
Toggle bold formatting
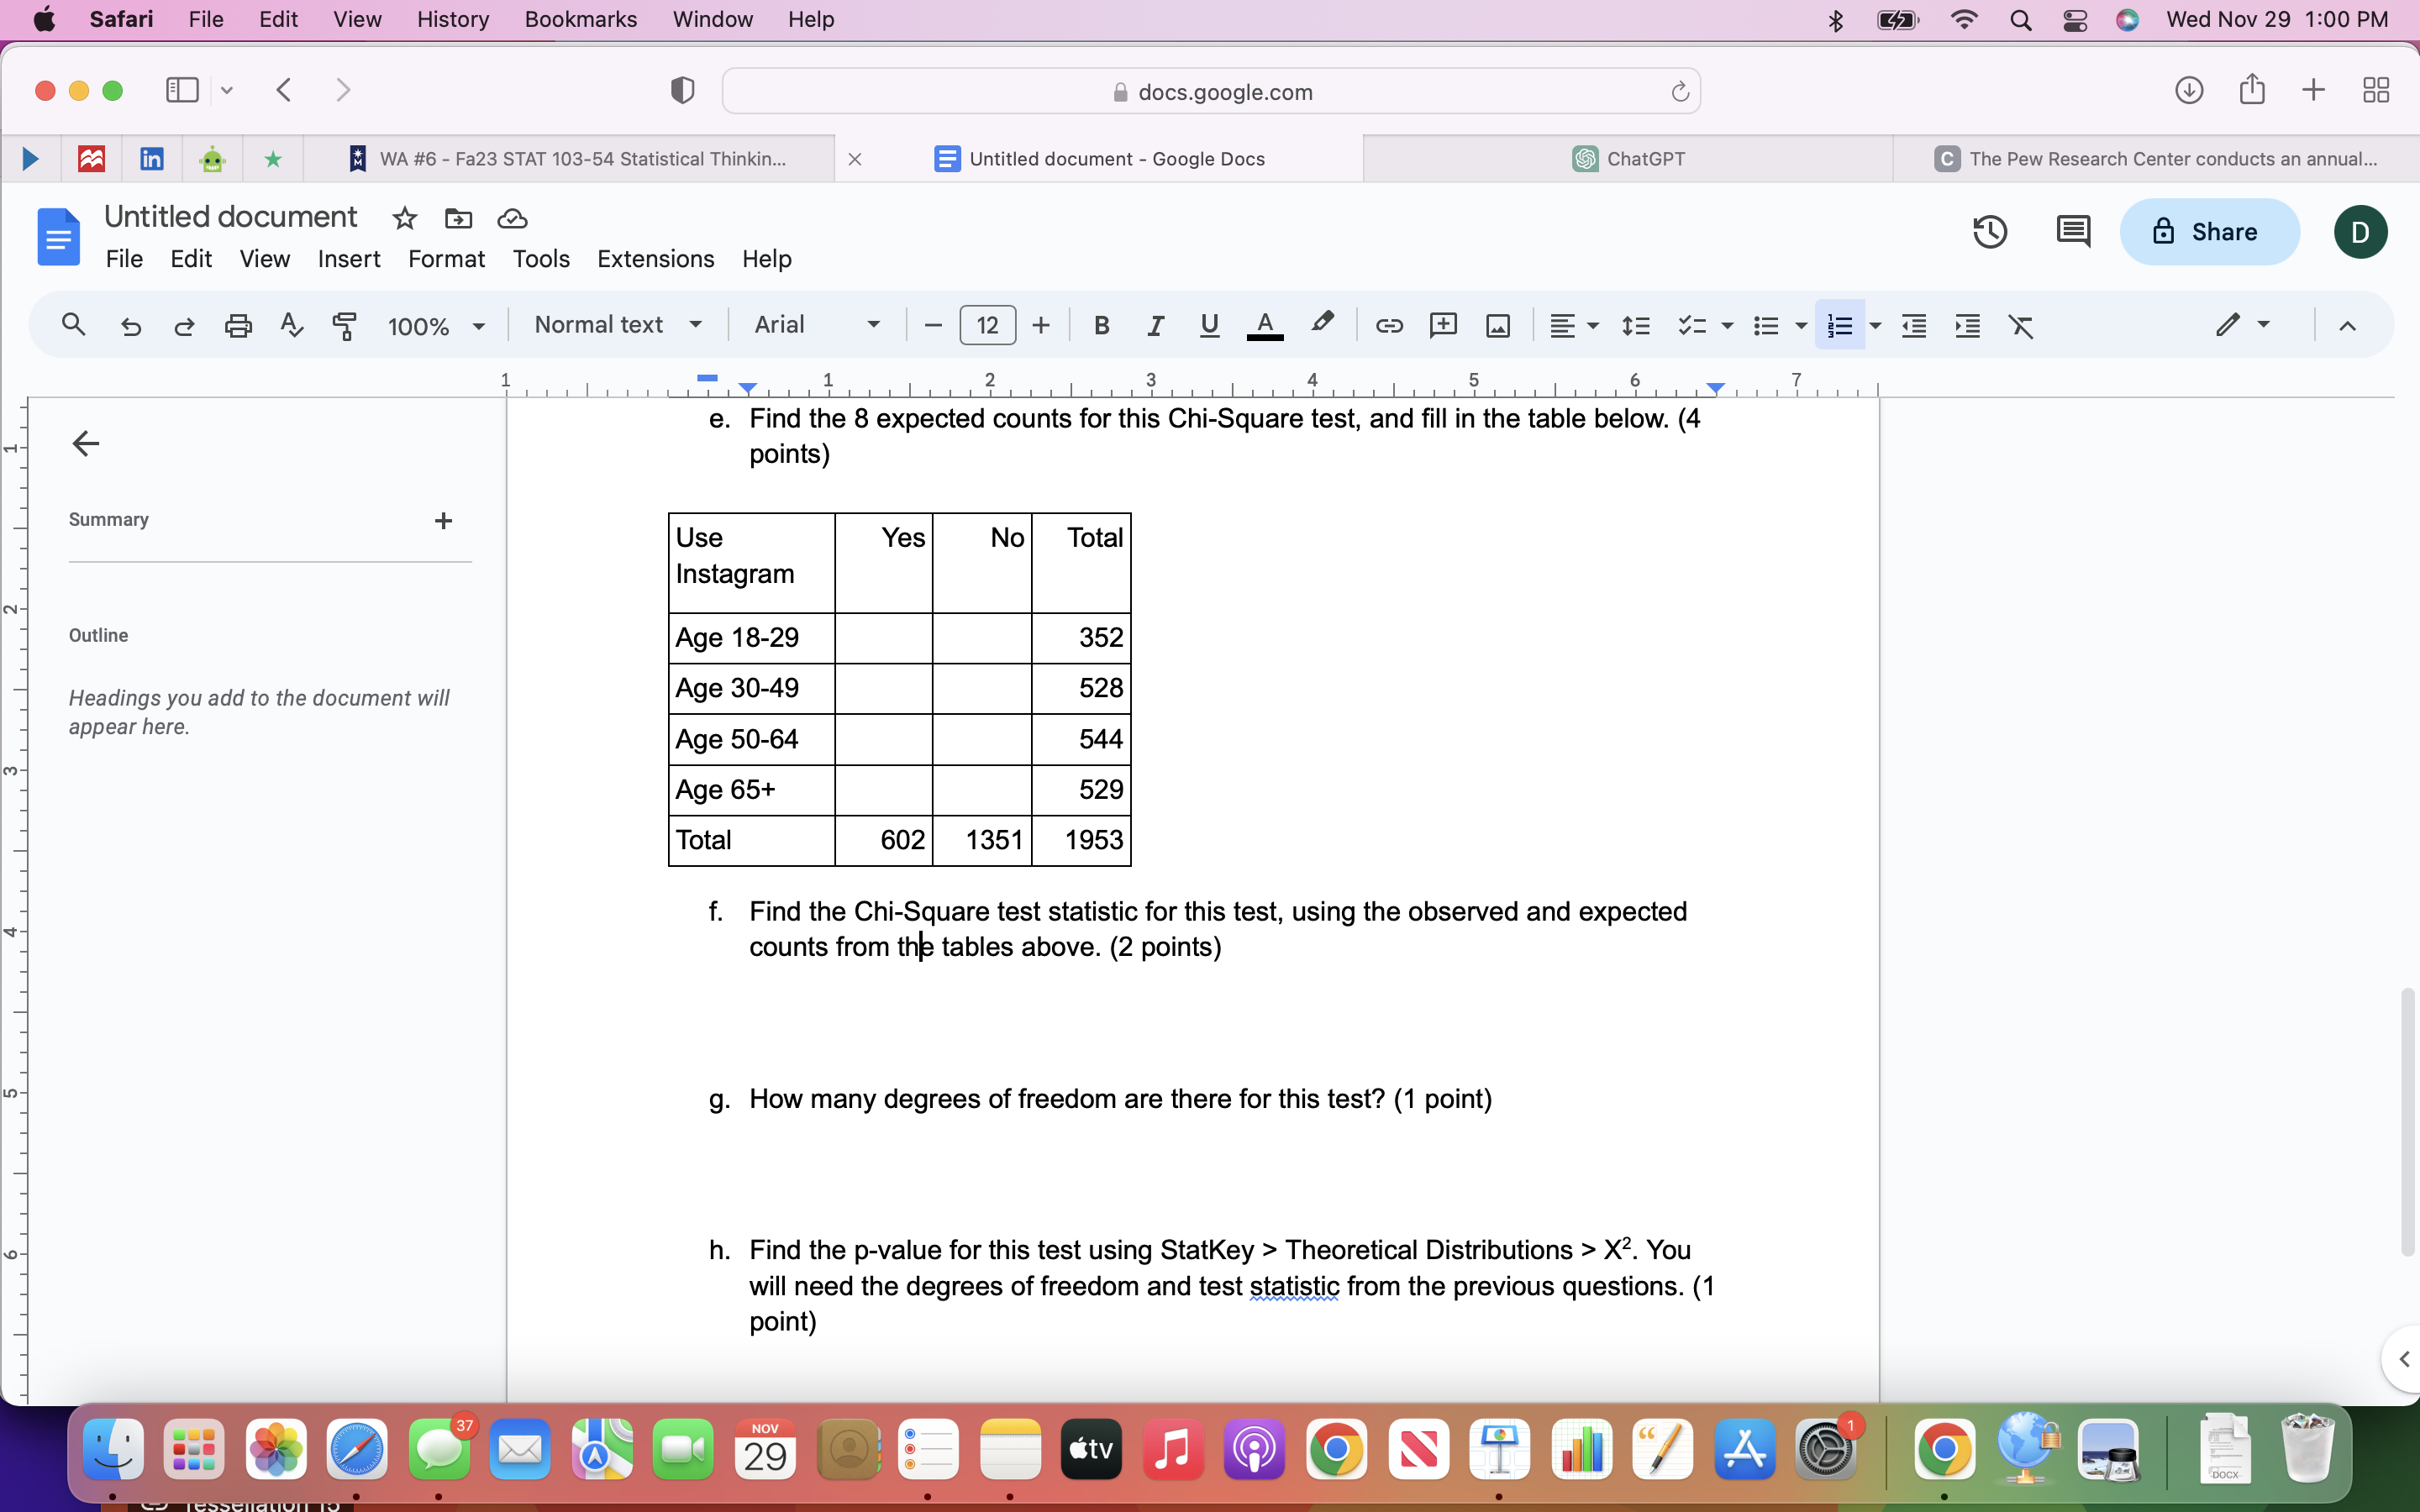coord(1101,325)
